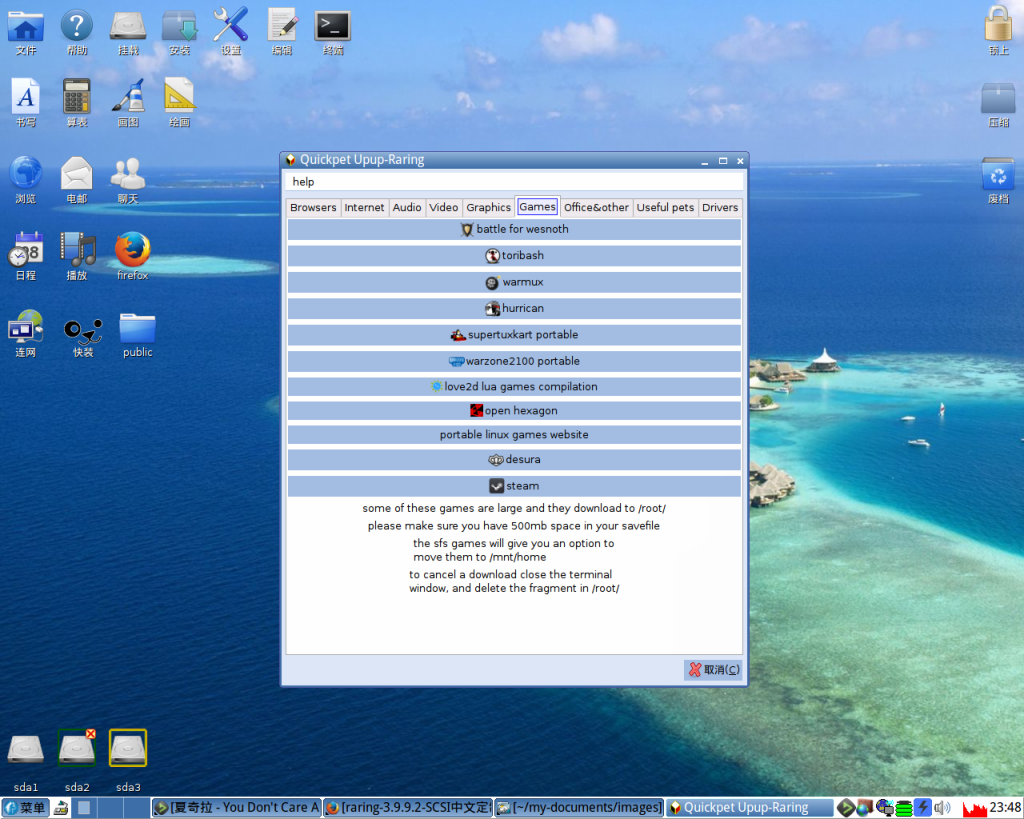Open the 菜单 start menu button

point(25,808)
